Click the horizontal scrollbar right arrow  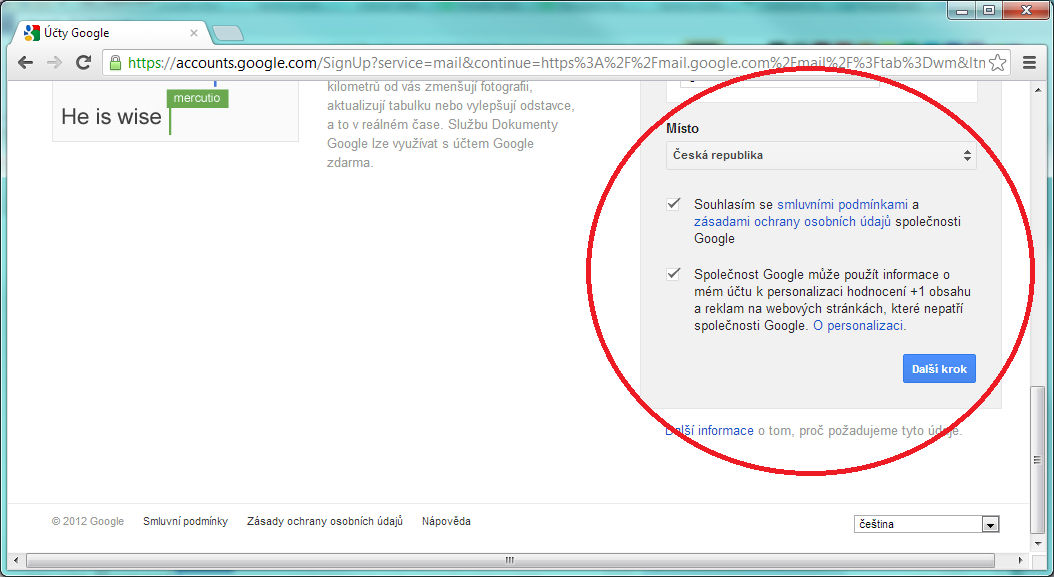click(x=1020, y=560)
